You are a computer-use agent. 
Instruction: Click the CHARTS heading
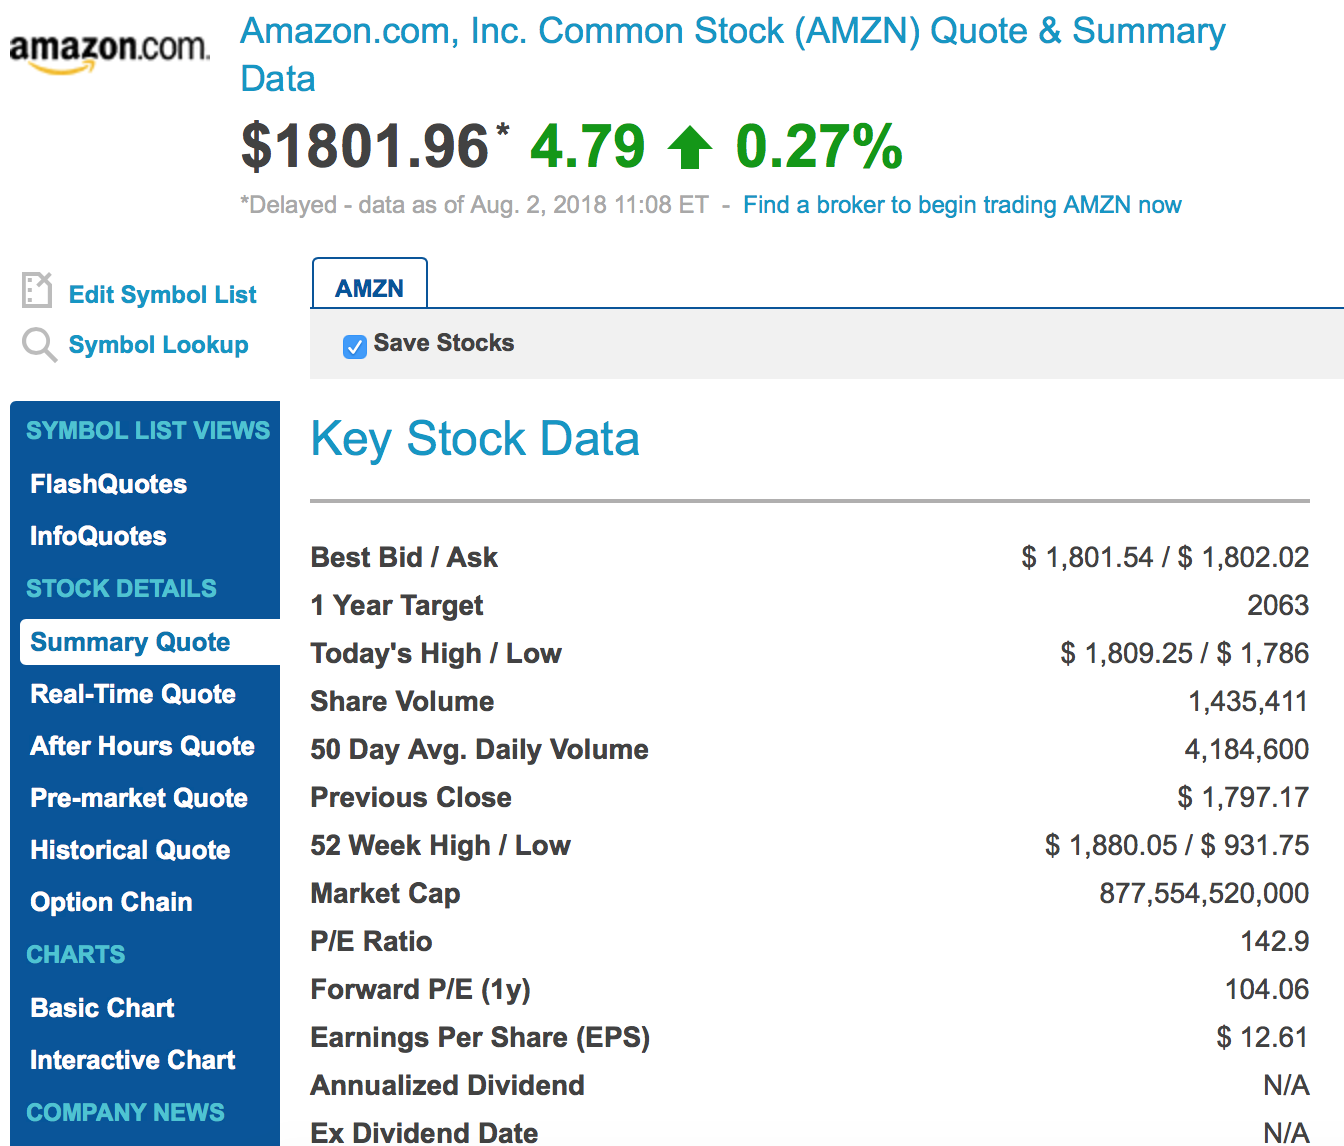pyautogui.click(x=76, y=954)
